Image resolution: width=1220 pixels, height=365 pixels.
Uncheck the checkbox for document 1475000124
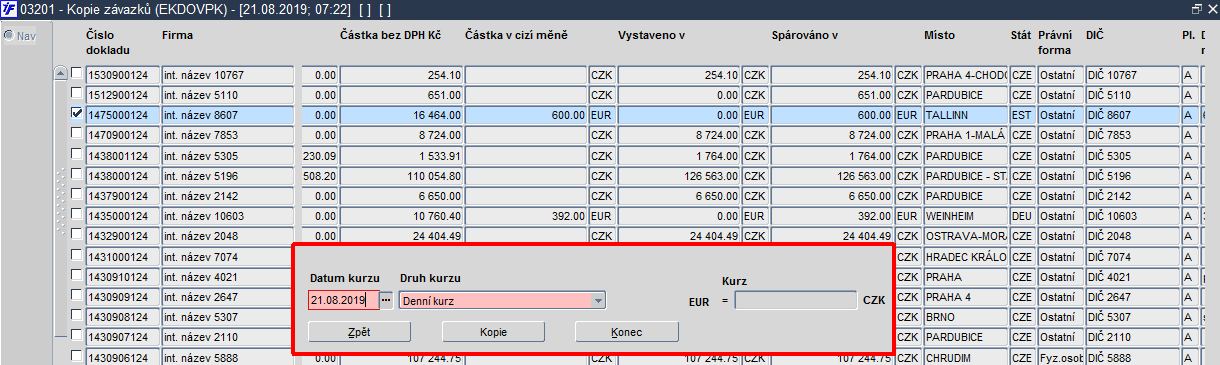click(76, 114)
